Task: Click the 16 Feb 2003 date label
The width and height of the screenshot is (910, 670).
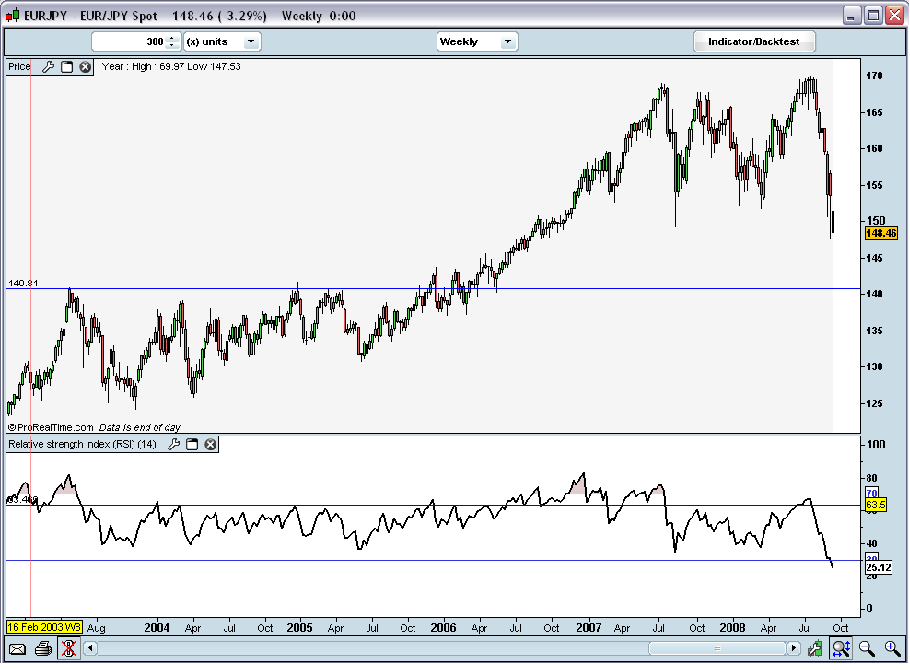Action: pos(44,628)
